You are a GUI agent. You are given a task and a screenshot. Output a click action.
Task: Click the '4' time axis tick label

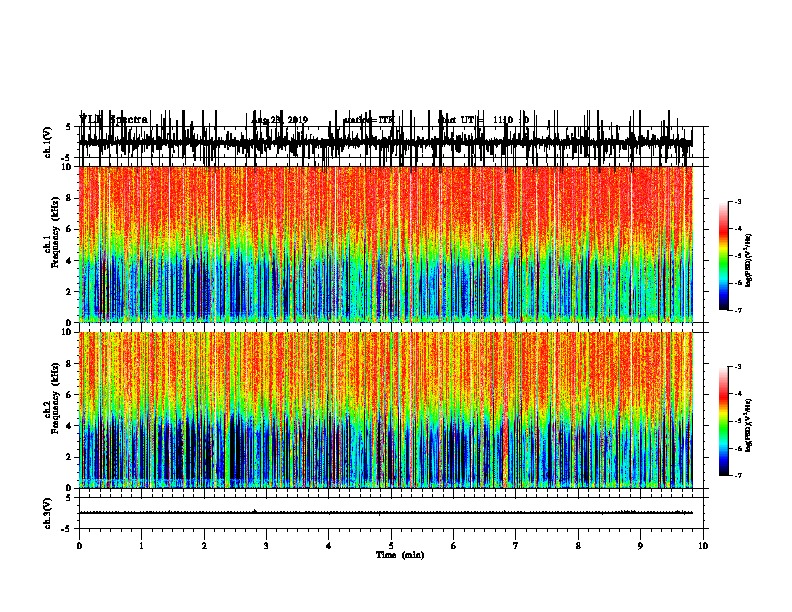pos(329,546)
